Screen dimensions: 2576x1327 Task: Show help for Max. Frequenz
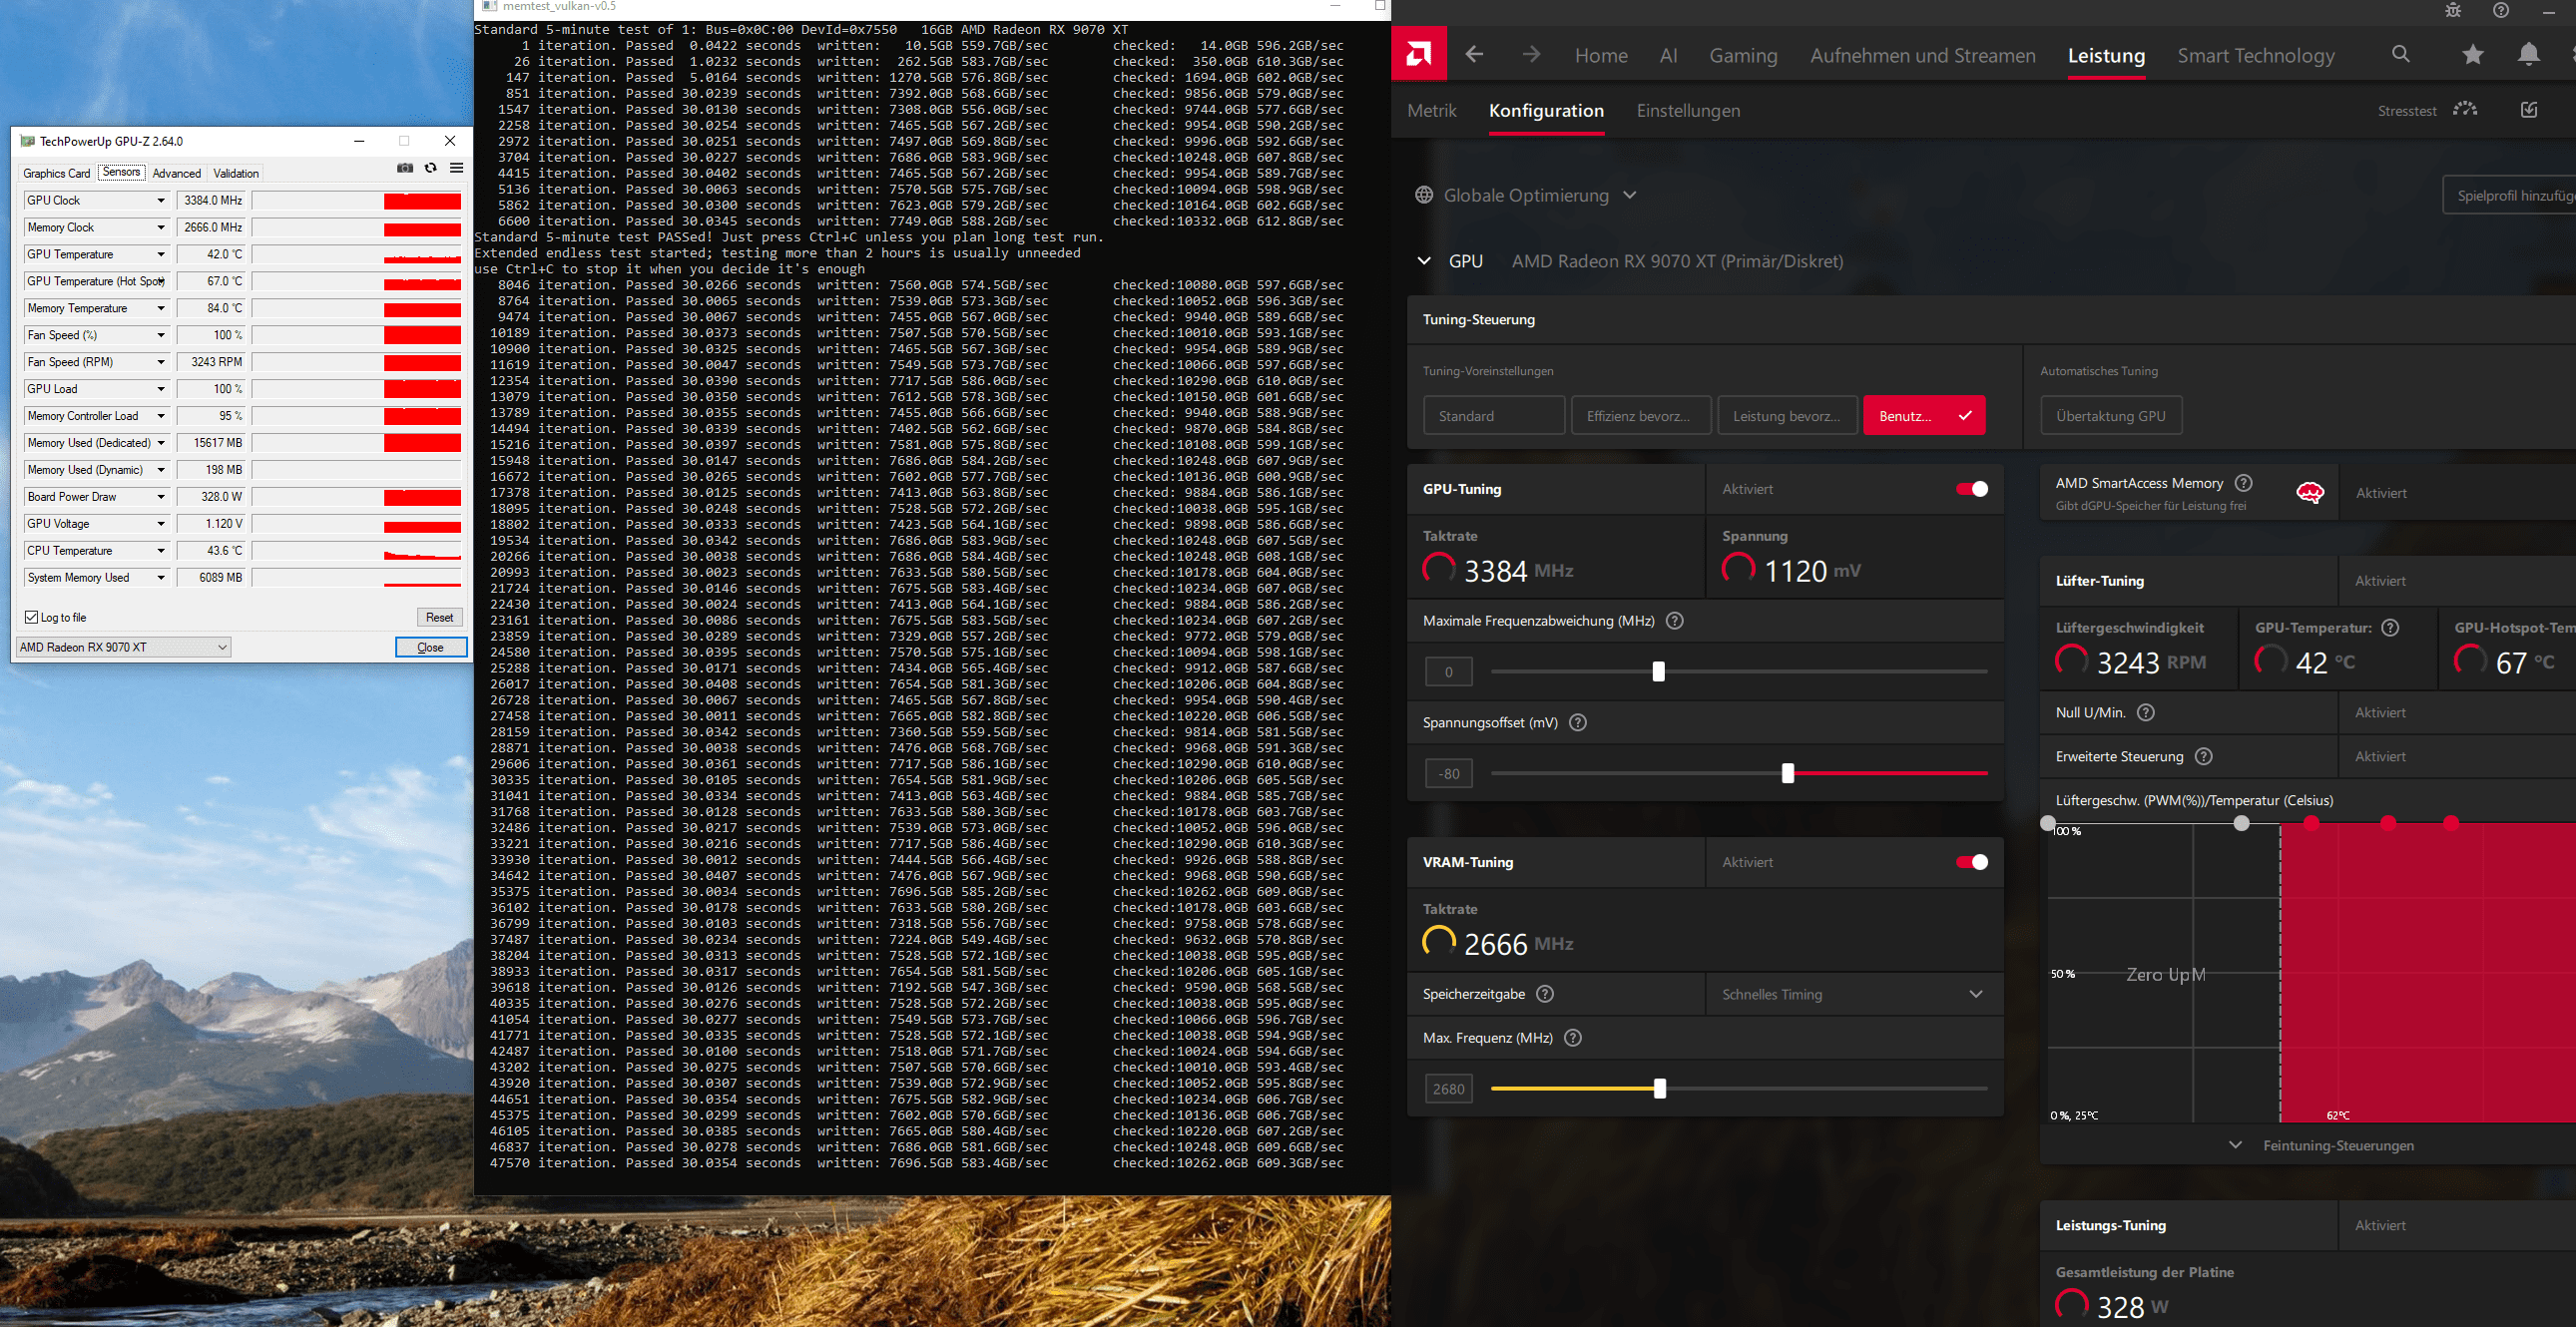1573,1038
